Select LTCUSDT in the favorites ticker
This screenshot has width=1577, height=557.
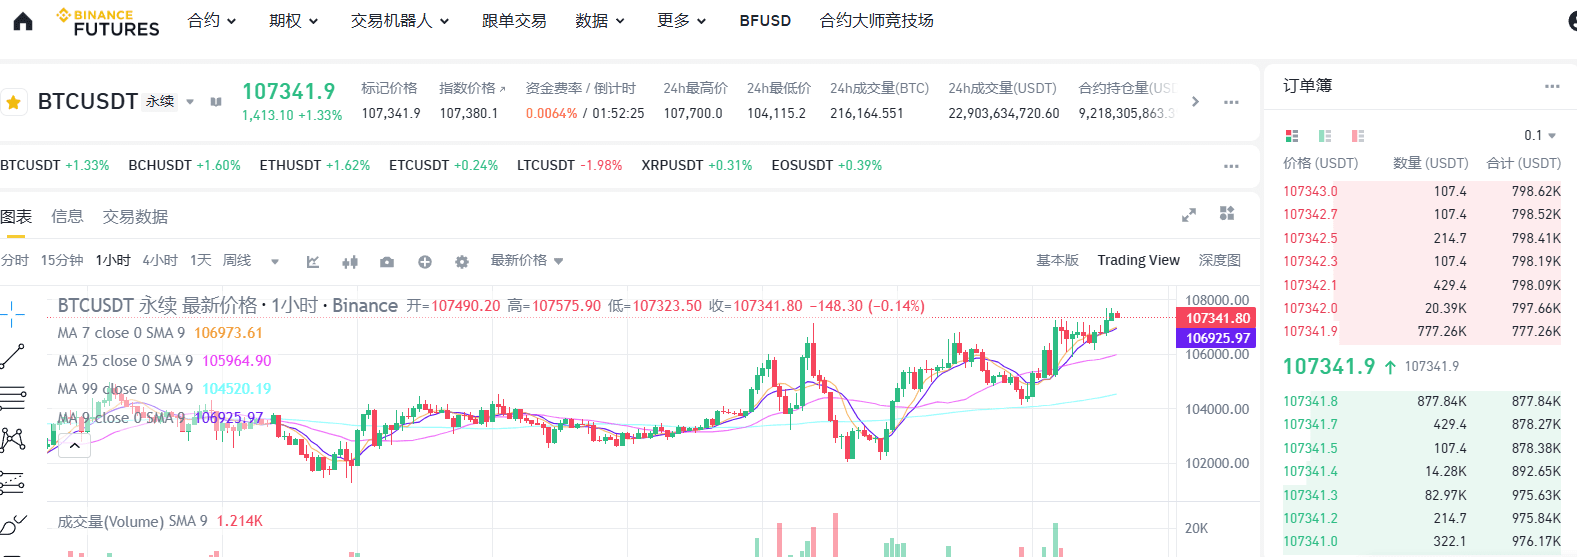coord(569,165)
